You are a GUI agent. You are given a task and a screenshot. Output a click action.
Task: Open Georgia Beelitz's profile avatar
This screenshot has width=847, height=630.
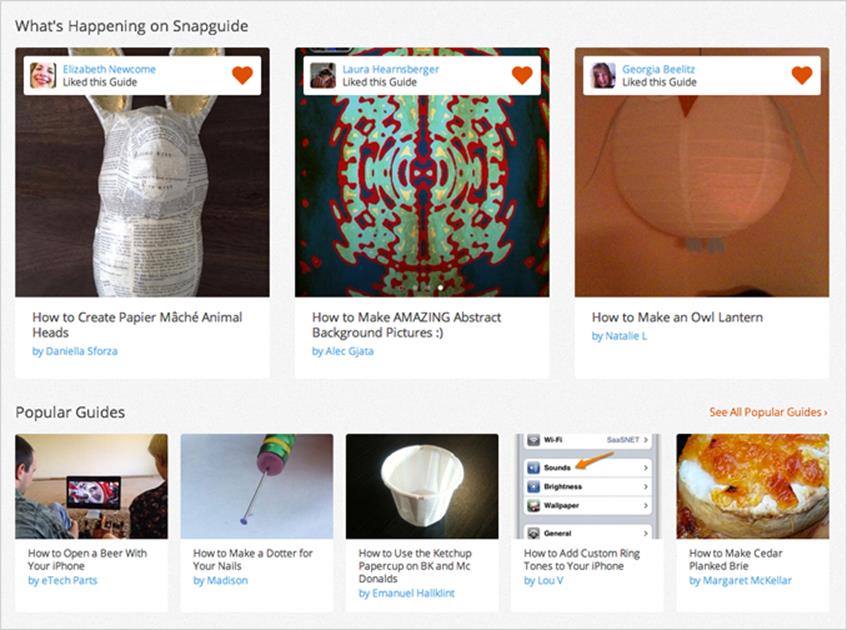[x=603, y=75]
